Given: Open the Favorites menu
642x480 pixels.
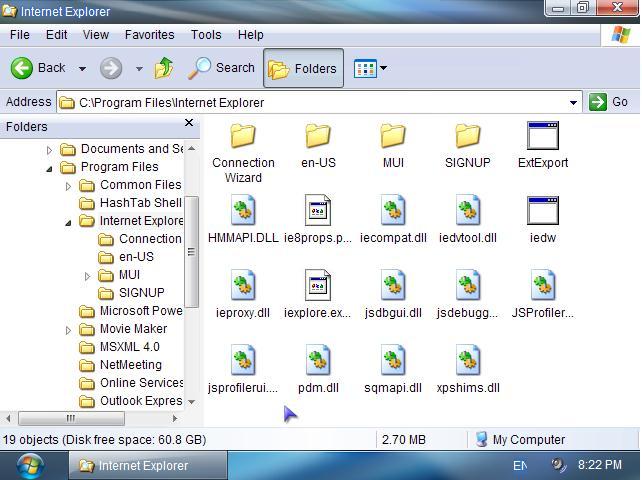Looking at the screenshot, I should pyautogui.click(x=149, y=35).
